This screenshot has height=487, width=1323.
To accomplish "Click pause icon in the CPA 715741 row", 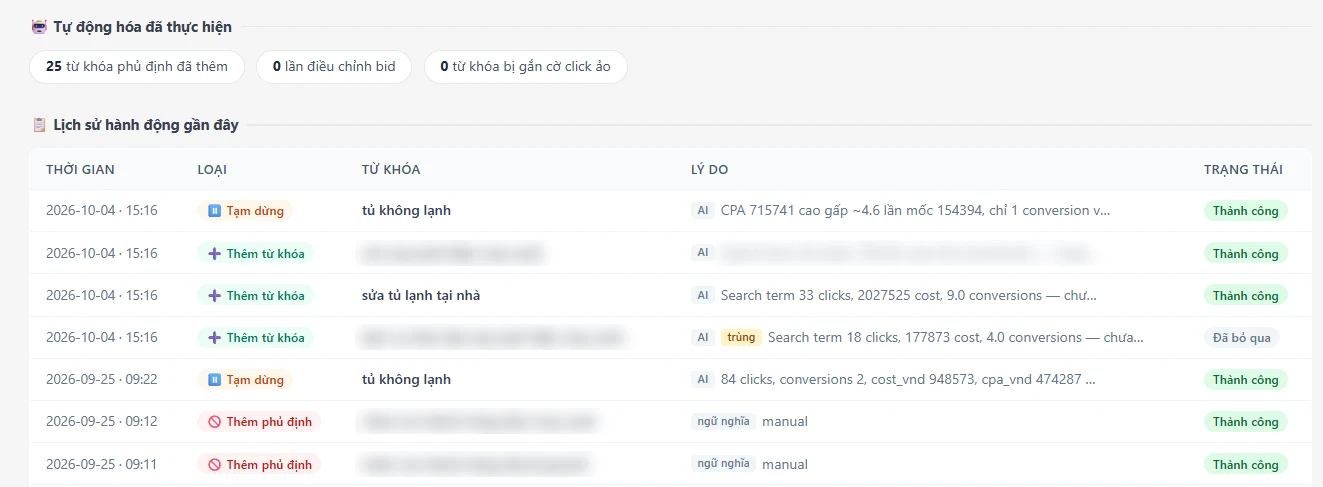I will pyautogui.click(x=214, y=211).
